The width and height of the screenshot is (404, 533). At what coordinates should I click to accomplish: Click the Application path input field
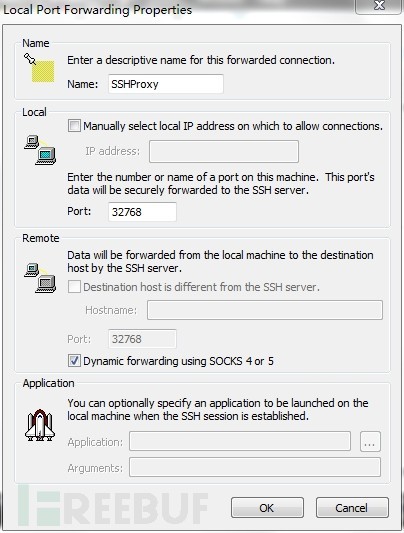point(240,441)
